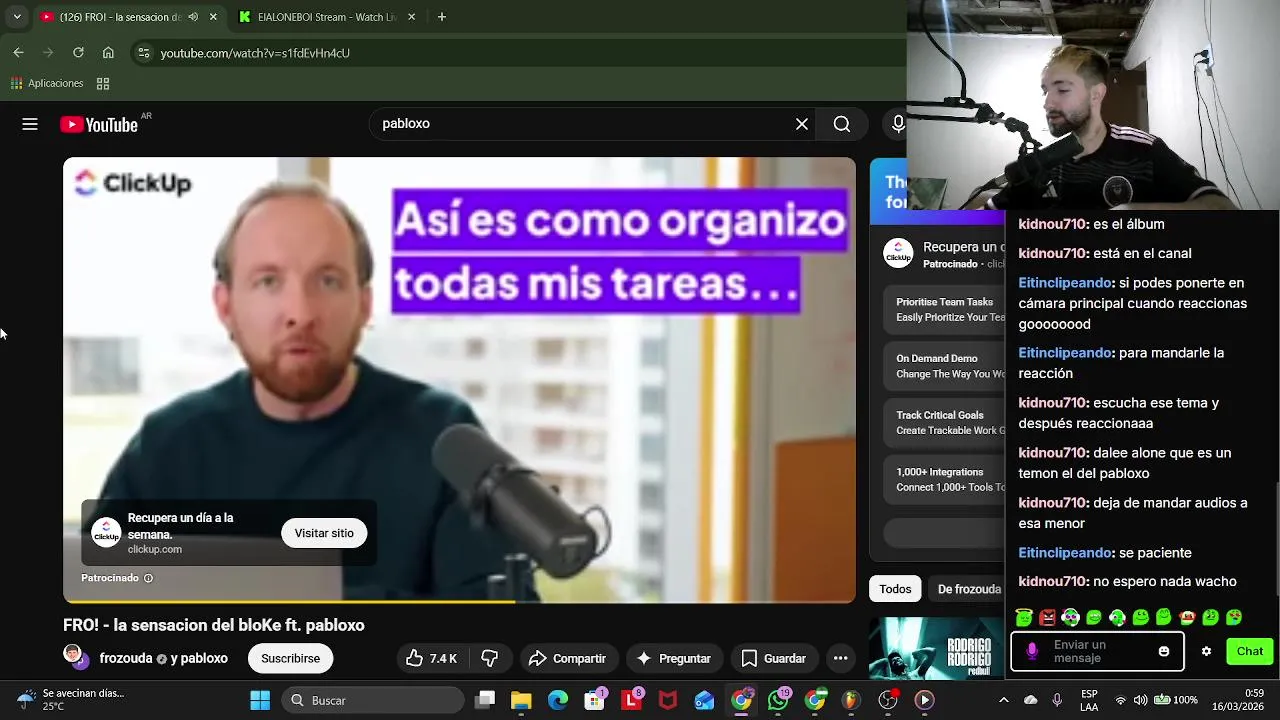Open the pabloxo channel link

[204, 658]
